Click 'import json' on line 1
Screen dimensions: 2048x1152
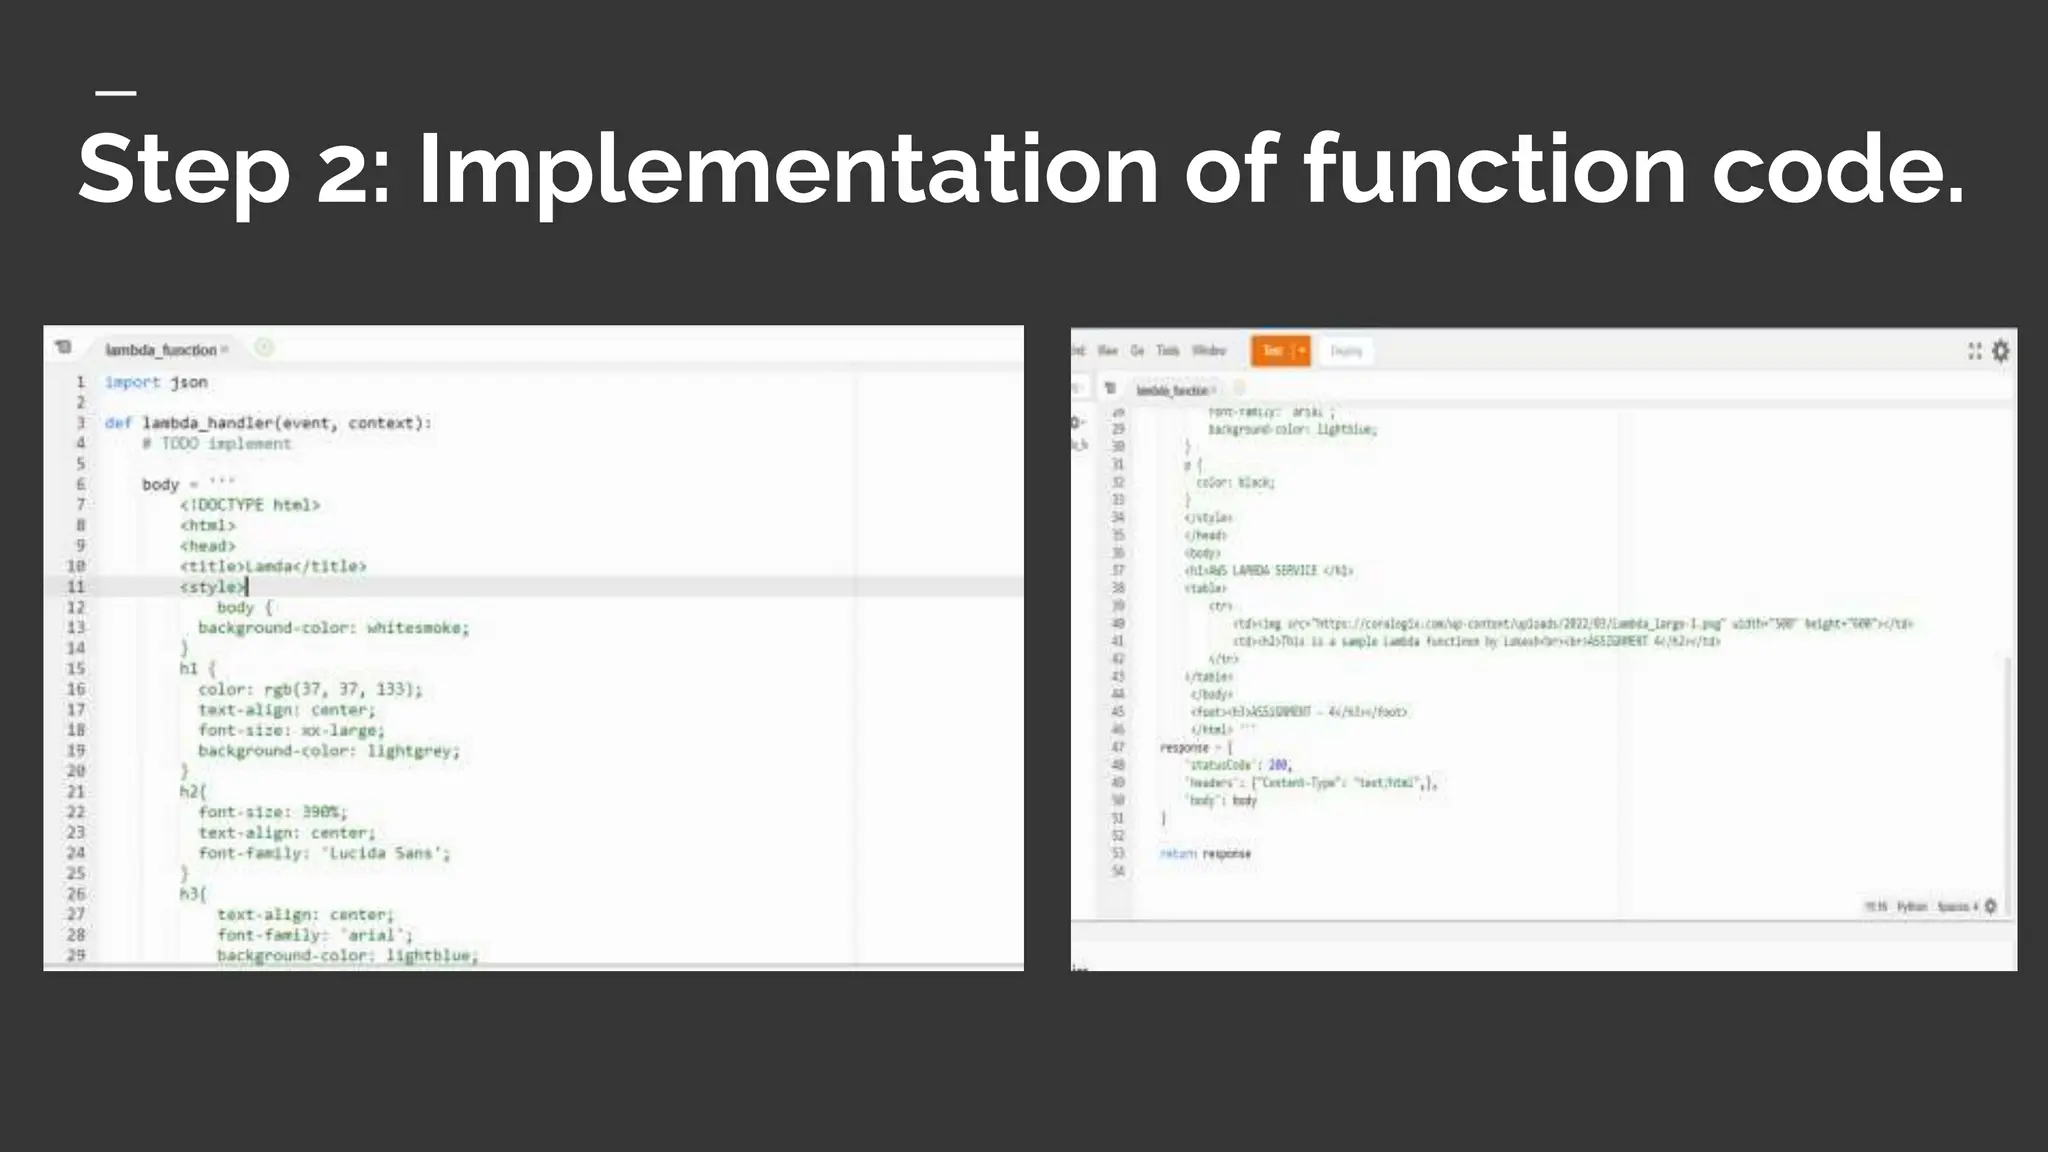[x=156, y=382]
